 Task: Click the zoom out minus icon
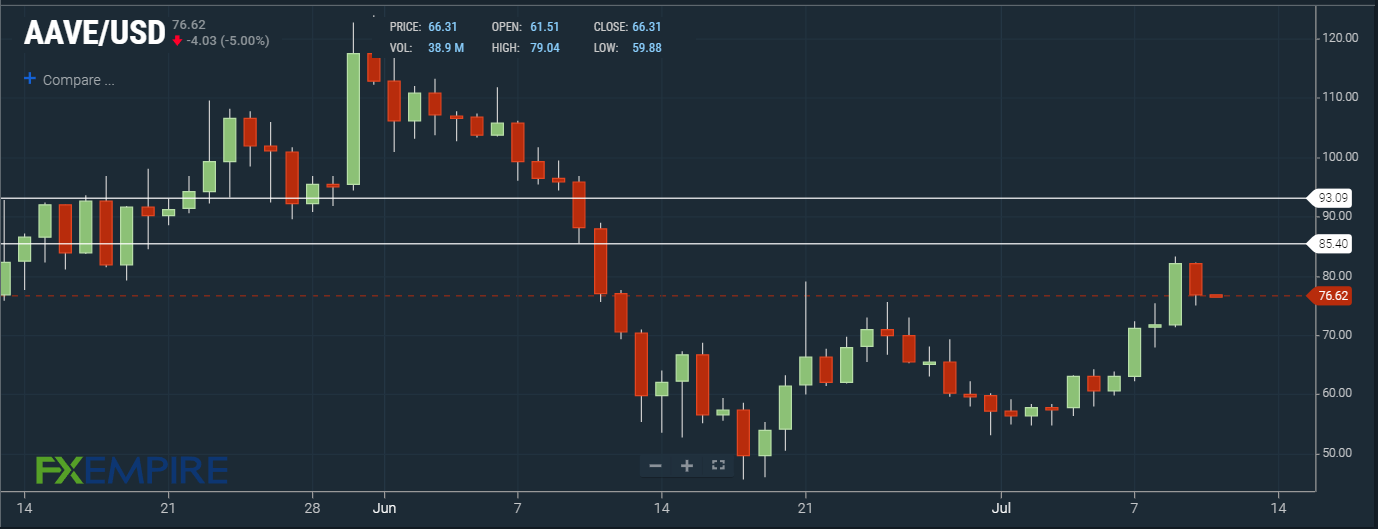[655, 465]
